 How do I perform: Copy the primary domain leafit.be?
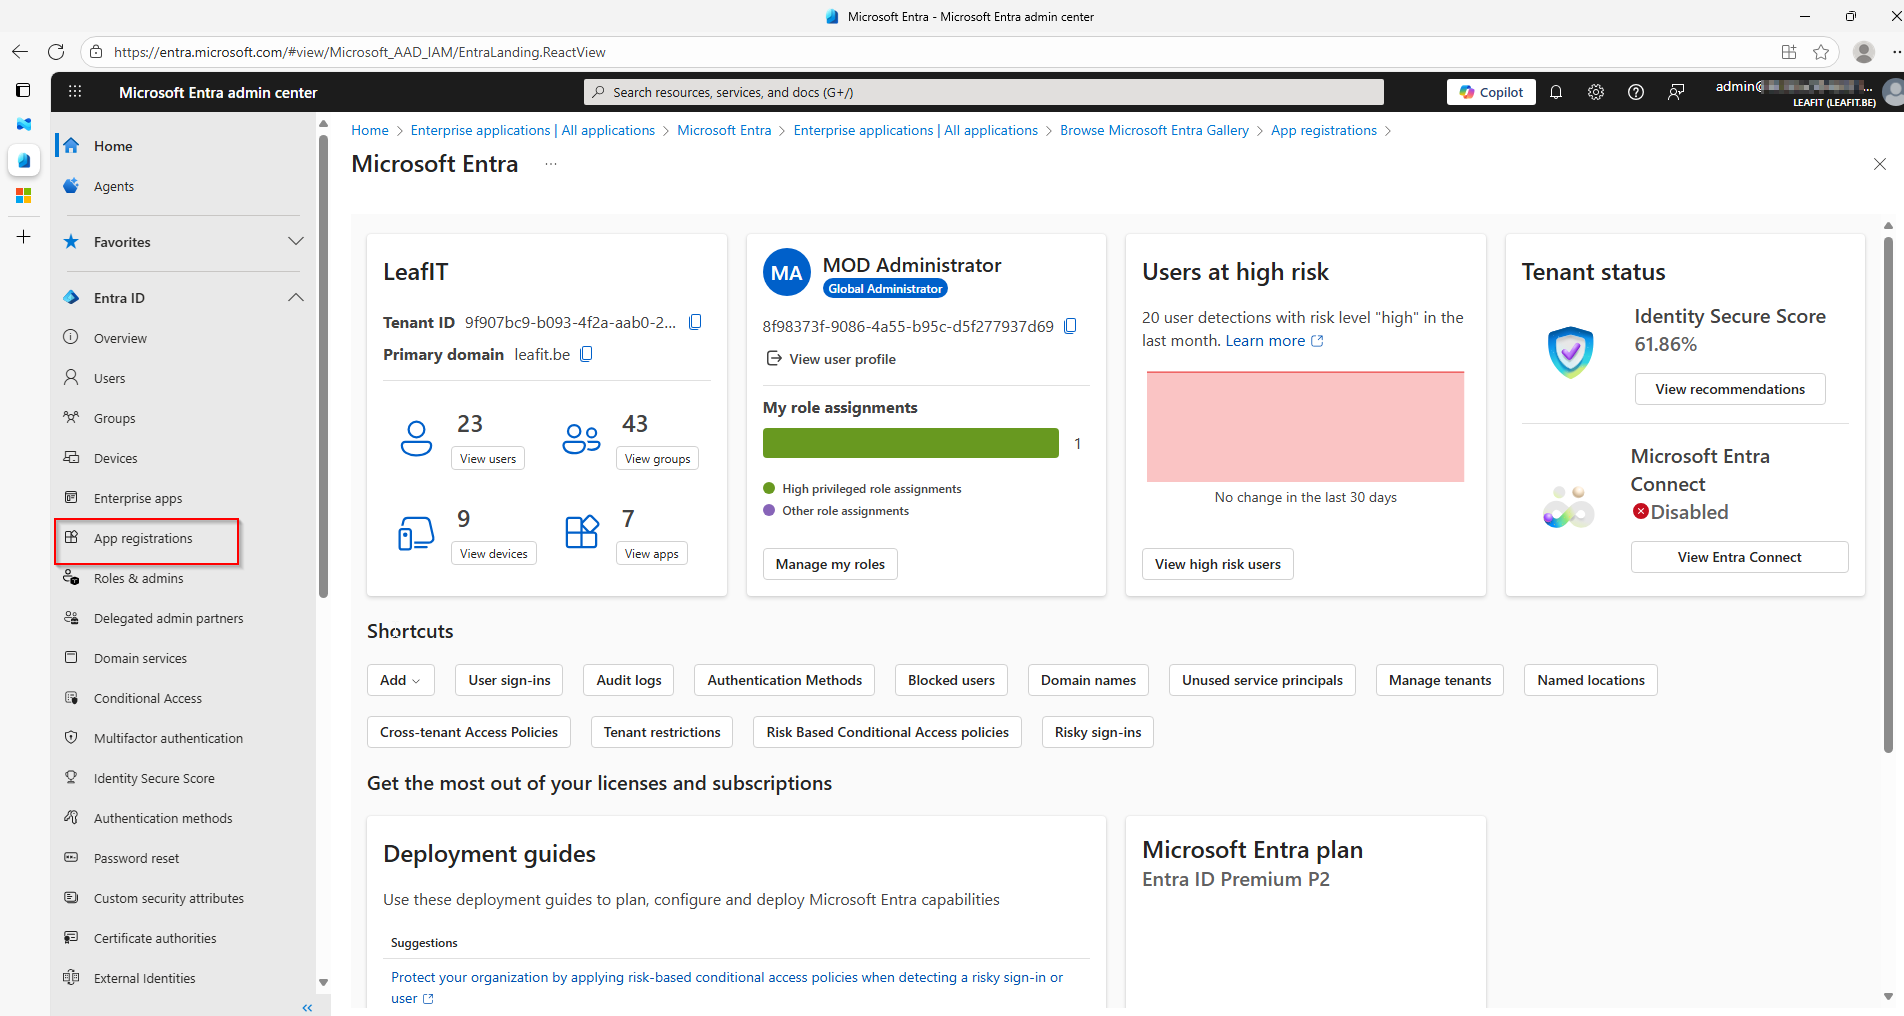coord(587,354)
